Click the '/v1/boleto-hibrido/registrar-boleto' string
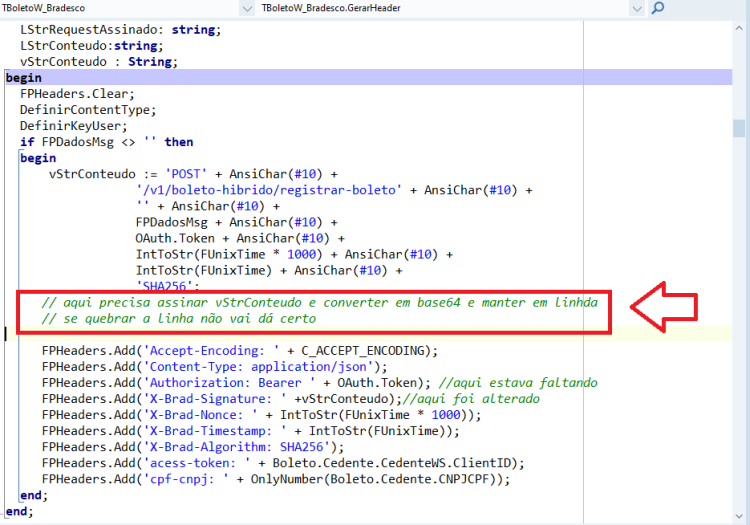The width and height of the screenshot is (750, 525). click(269, 190)
